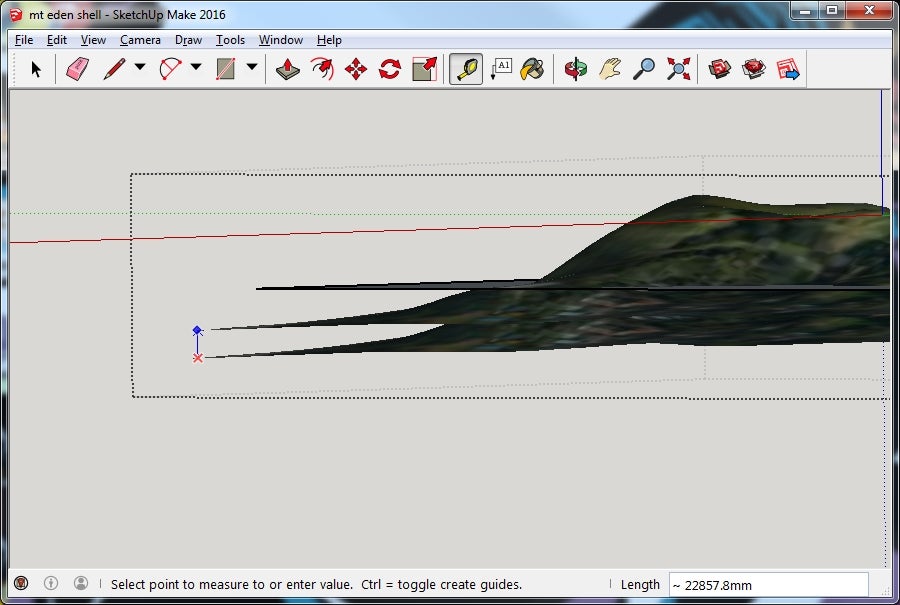Screen dimensions: 900x605
Task: Pick the Eraser tool
Action: pyautogui.click(x=77, y=69)
